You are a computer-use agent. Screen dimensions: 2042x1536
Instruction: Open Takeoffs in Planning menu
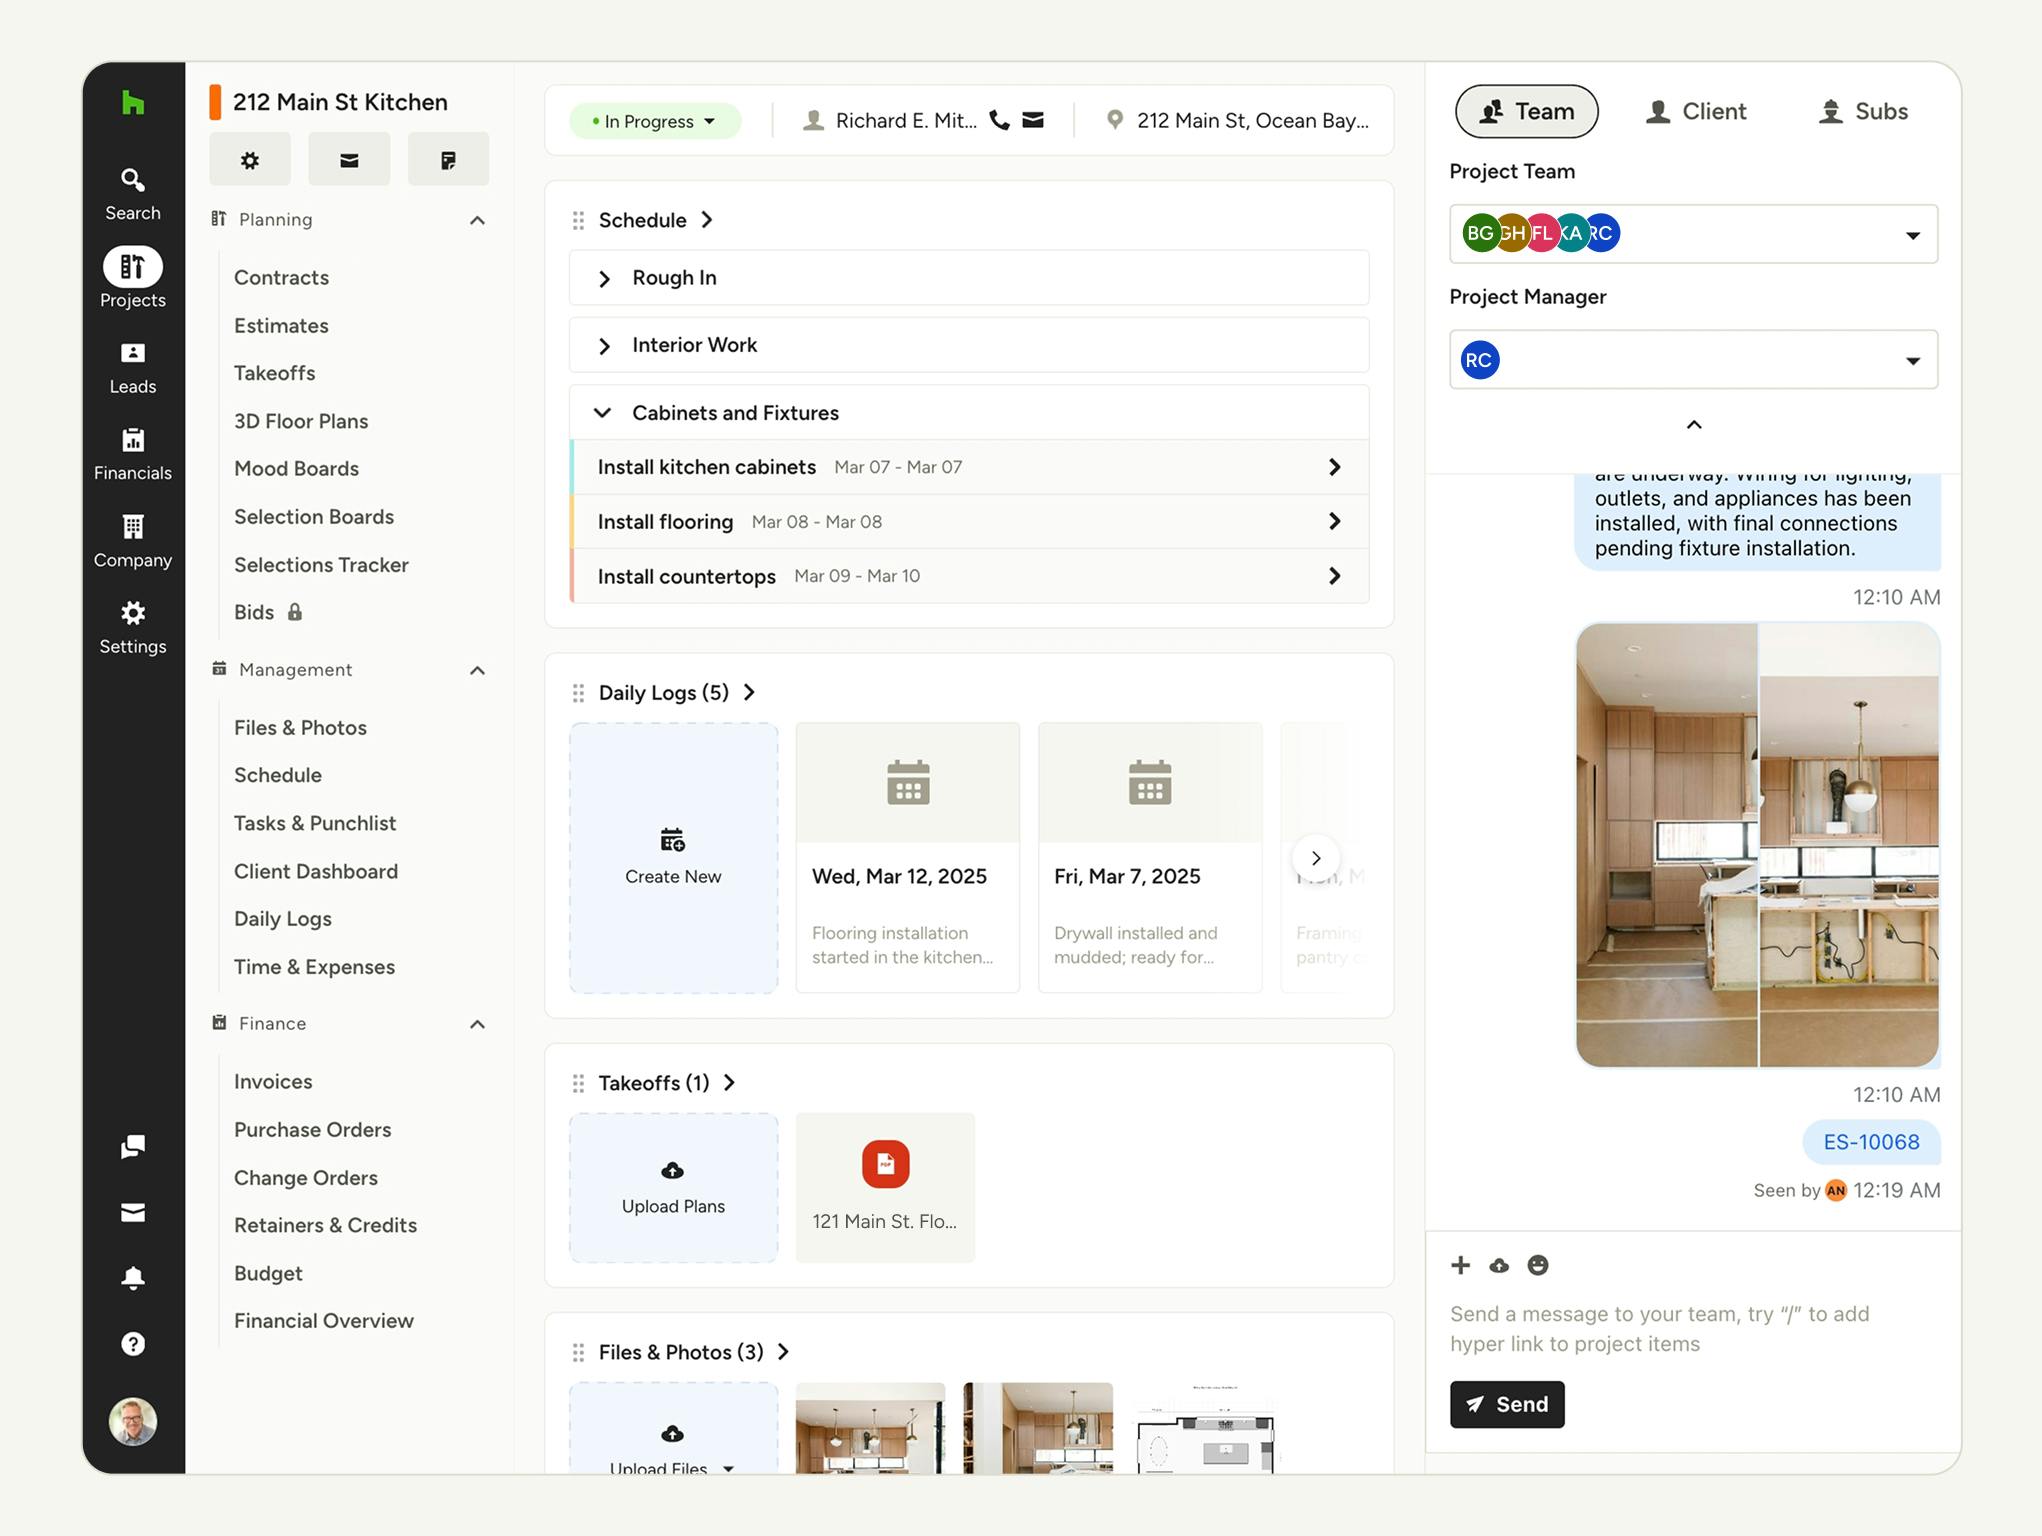274,373
